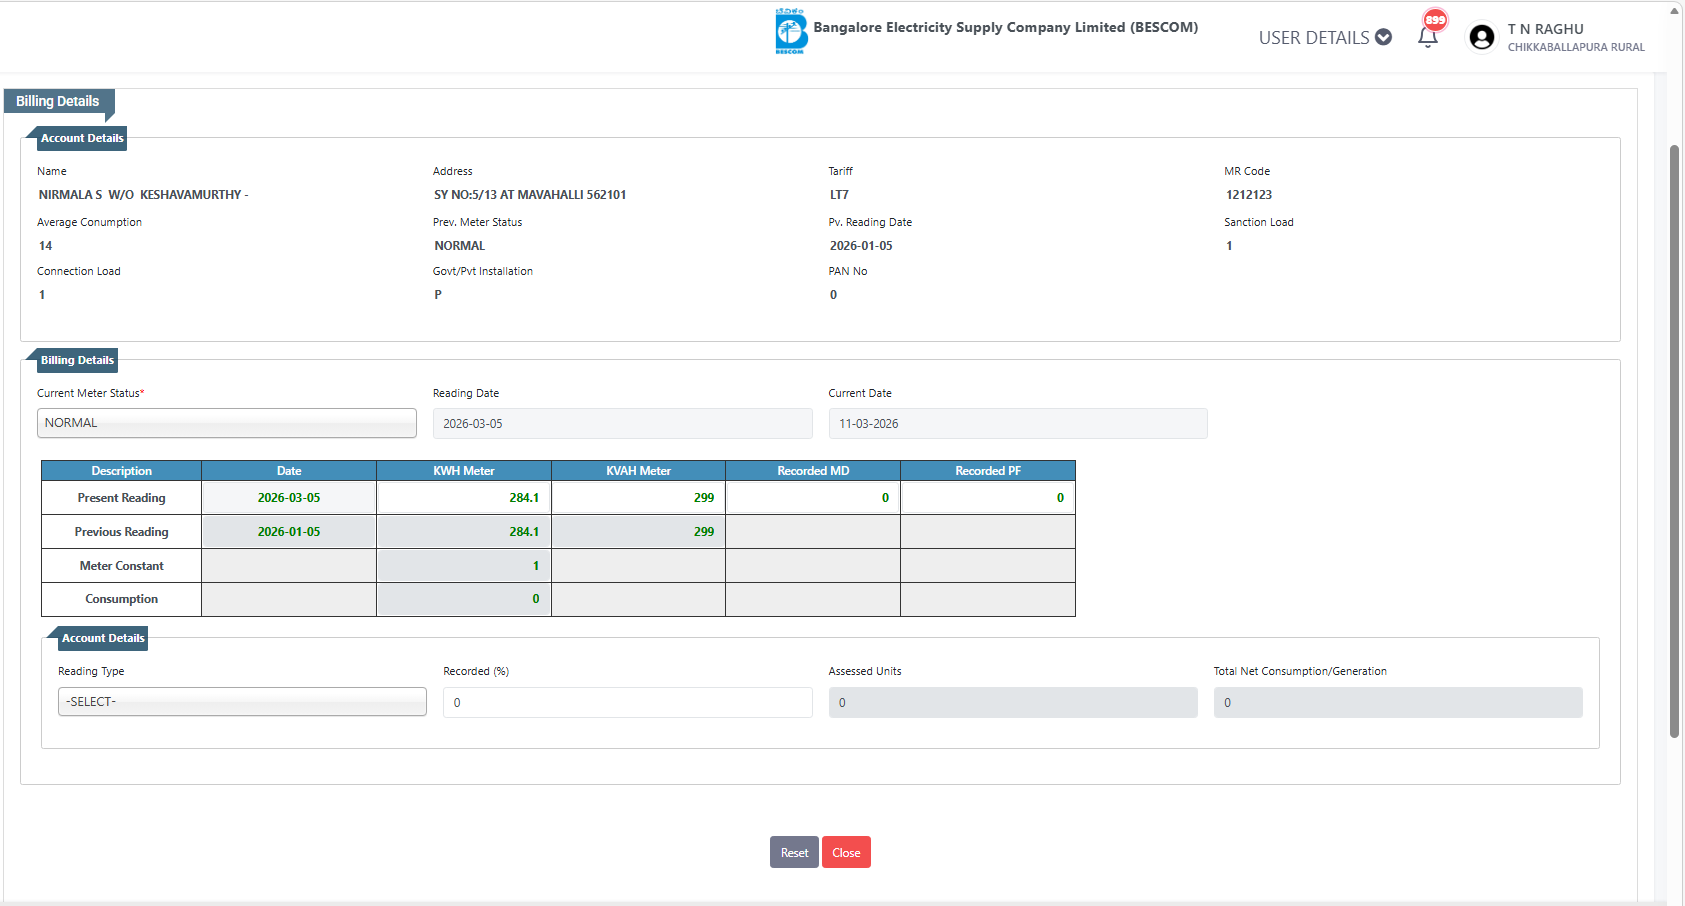Open the Reading Type select dropdown

[x=242, y=702]
